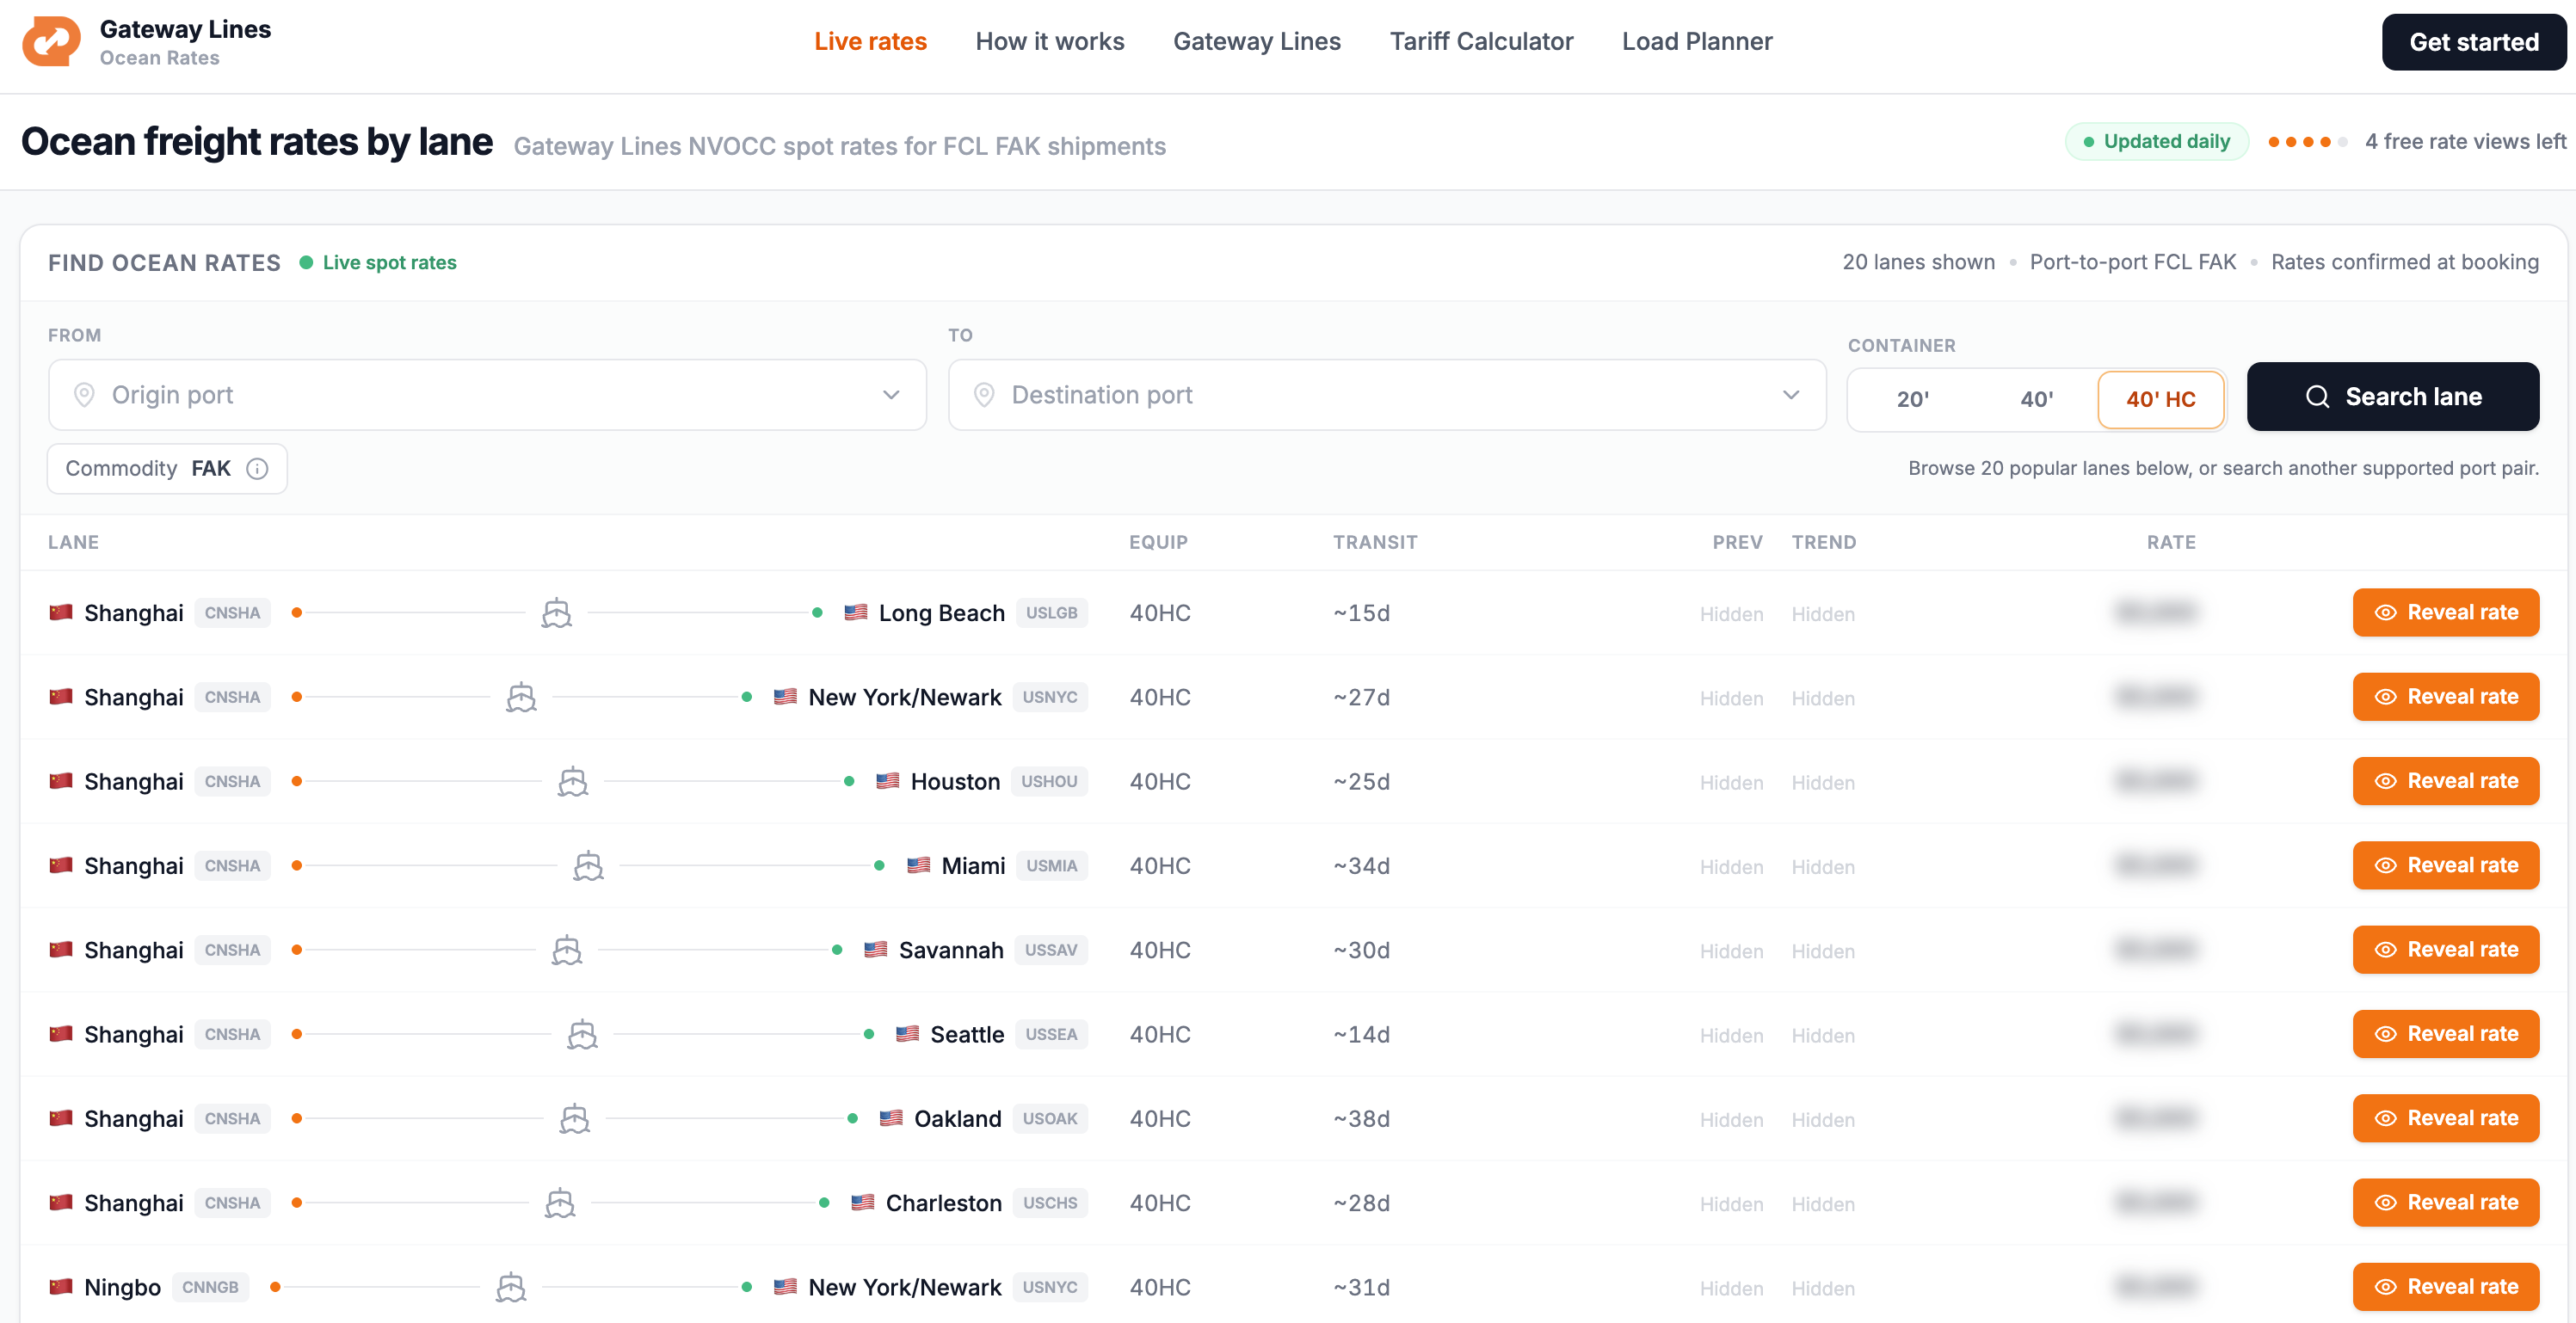Click the ship icon on Shanghai–Long Beach lane
2576x1323 pixels.
coord(557,613)
